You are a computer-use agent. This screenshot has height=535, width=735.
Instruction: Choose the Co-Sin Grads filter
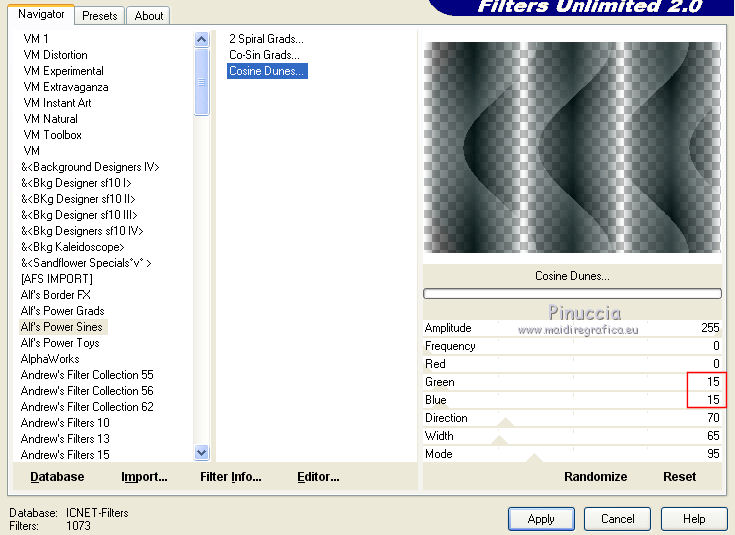(264, 55)
